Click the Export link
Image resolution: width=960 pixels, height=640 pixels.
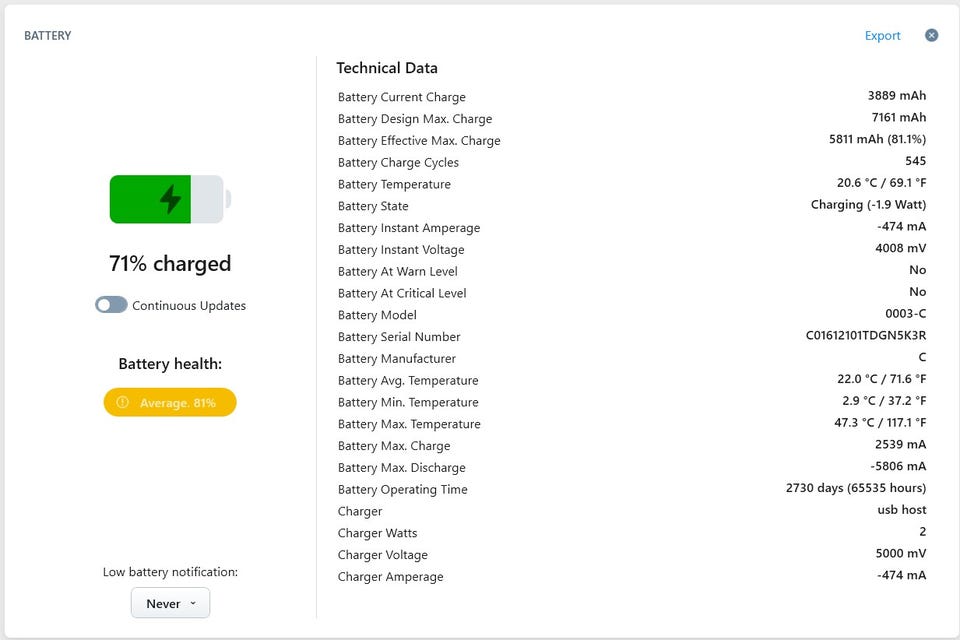pyautogui.click(x=882, y=36)
